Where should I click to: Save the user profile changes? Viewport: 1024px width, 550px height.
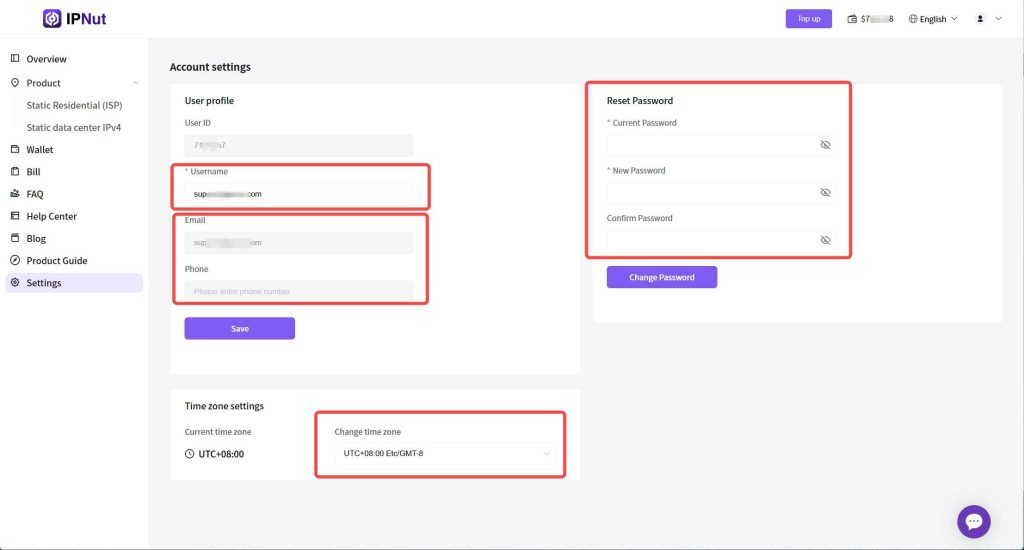point(239,328)
